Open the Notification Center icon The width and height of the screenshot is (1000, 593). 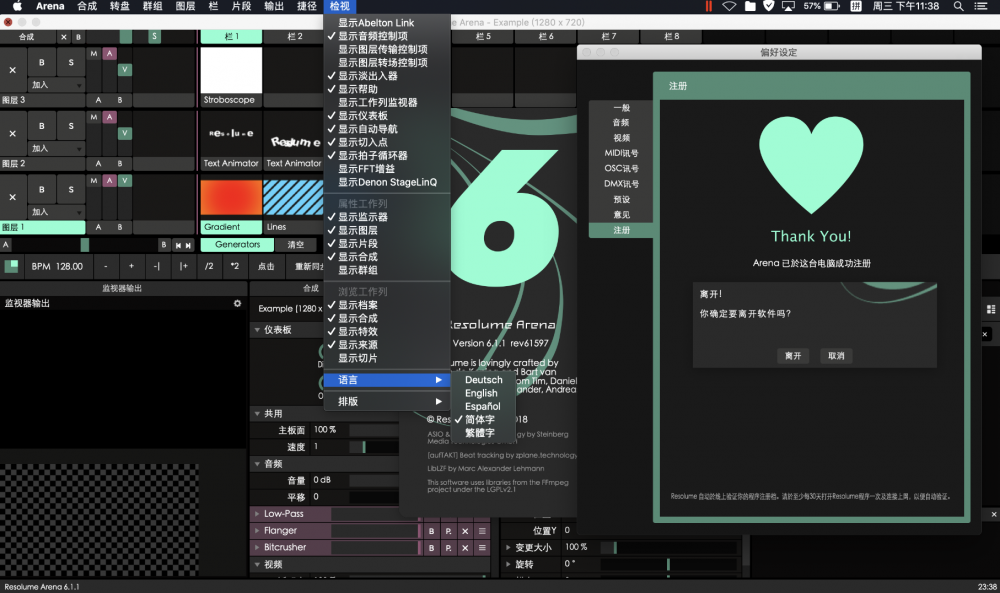[x=982, y=6]
